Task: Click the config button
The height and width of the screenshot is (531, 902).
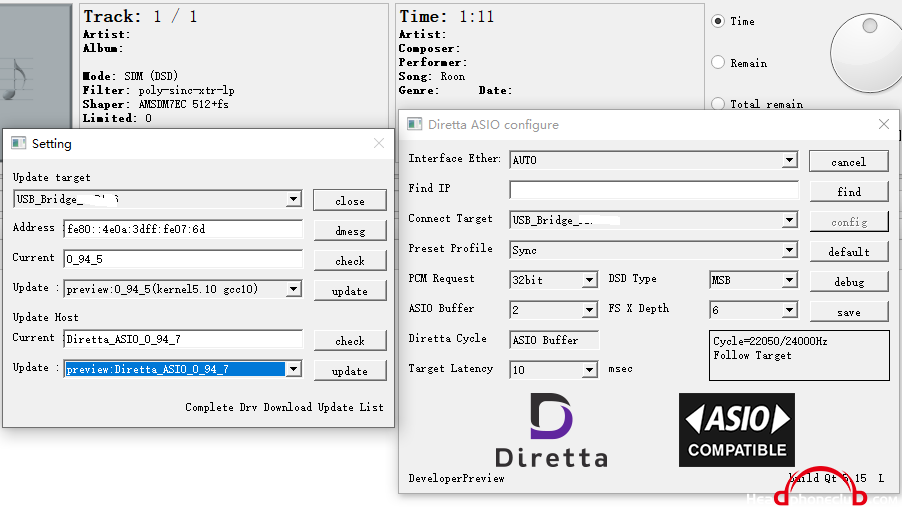Action: 849,221
